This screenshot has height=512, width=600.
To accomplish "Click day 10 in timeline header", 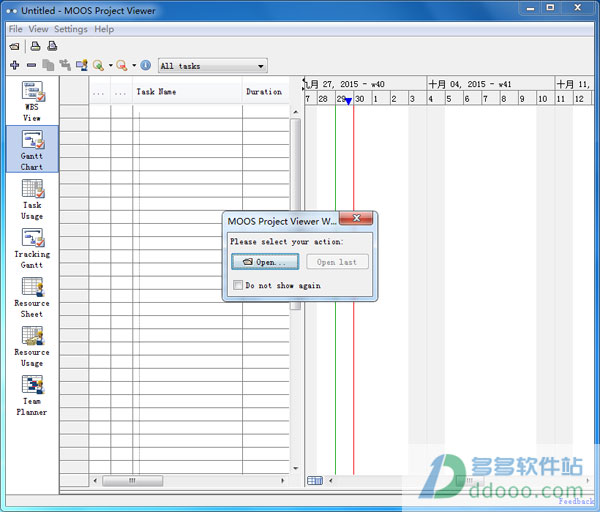I will tap(545, 99).
